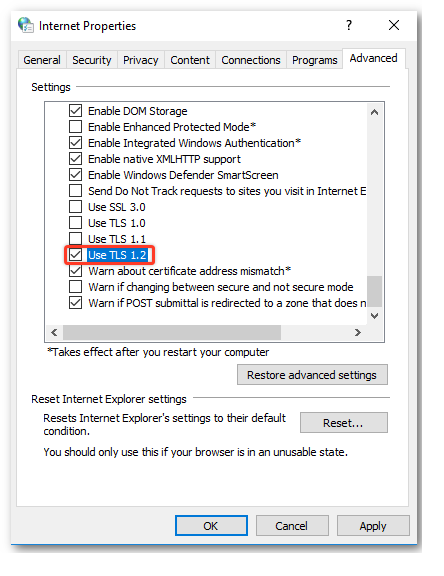Toggle the Use TLS 1.2 checkbox

click(76, 255)
